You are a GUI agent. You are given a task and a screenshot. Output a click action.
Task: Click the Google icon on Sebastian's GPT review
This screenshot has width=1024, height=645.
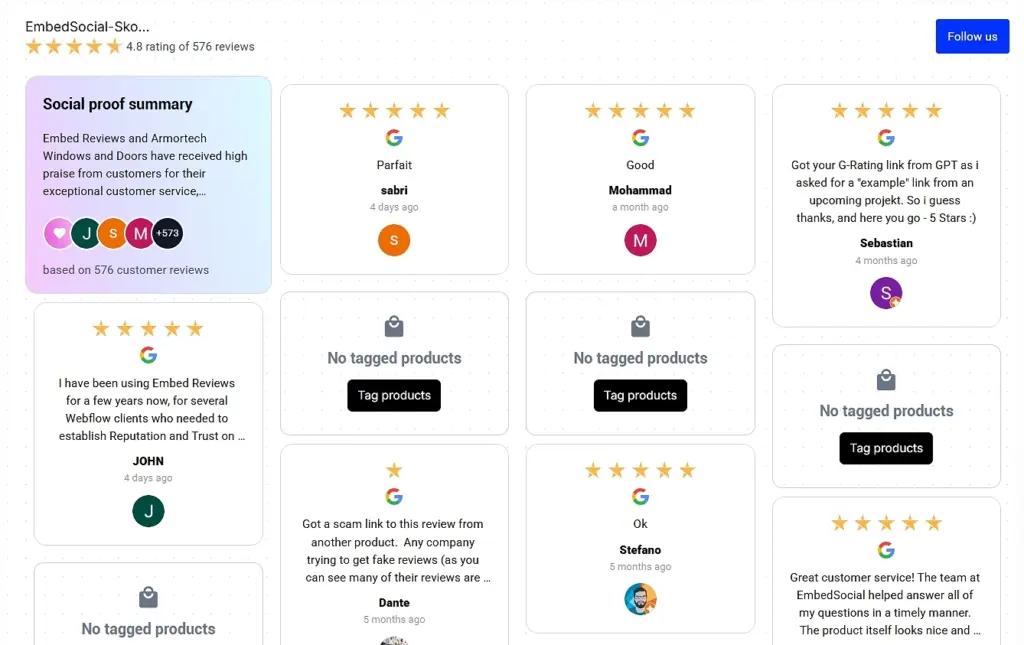click(886, 137)
